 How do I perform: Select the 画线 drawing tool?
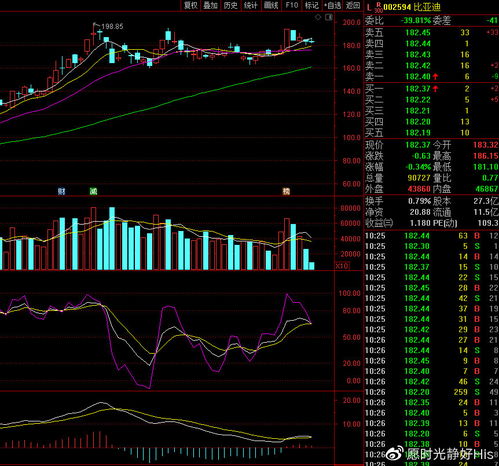271,5
